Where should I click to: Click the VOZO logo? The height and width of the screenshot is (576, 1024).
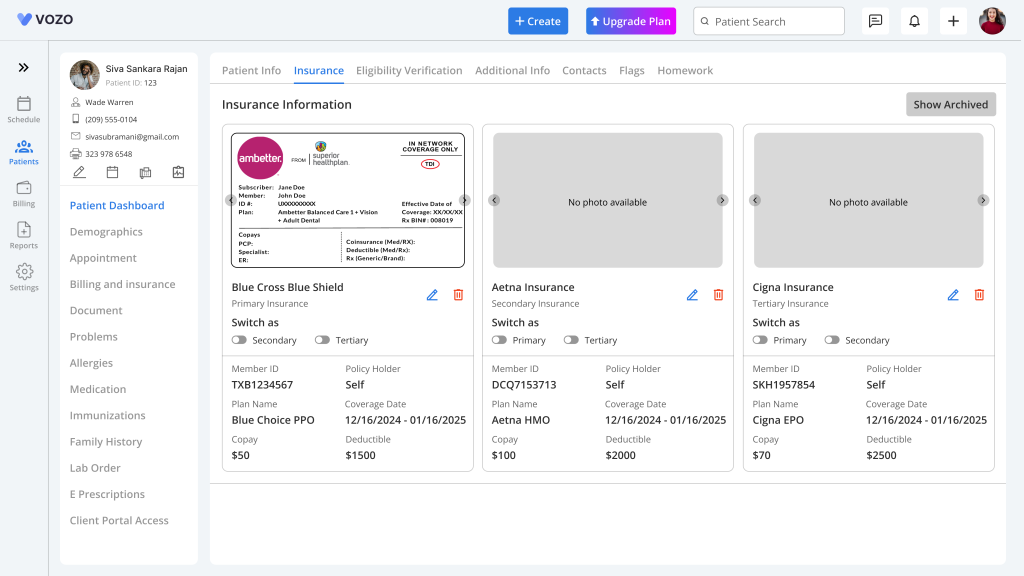coord(45,20)
